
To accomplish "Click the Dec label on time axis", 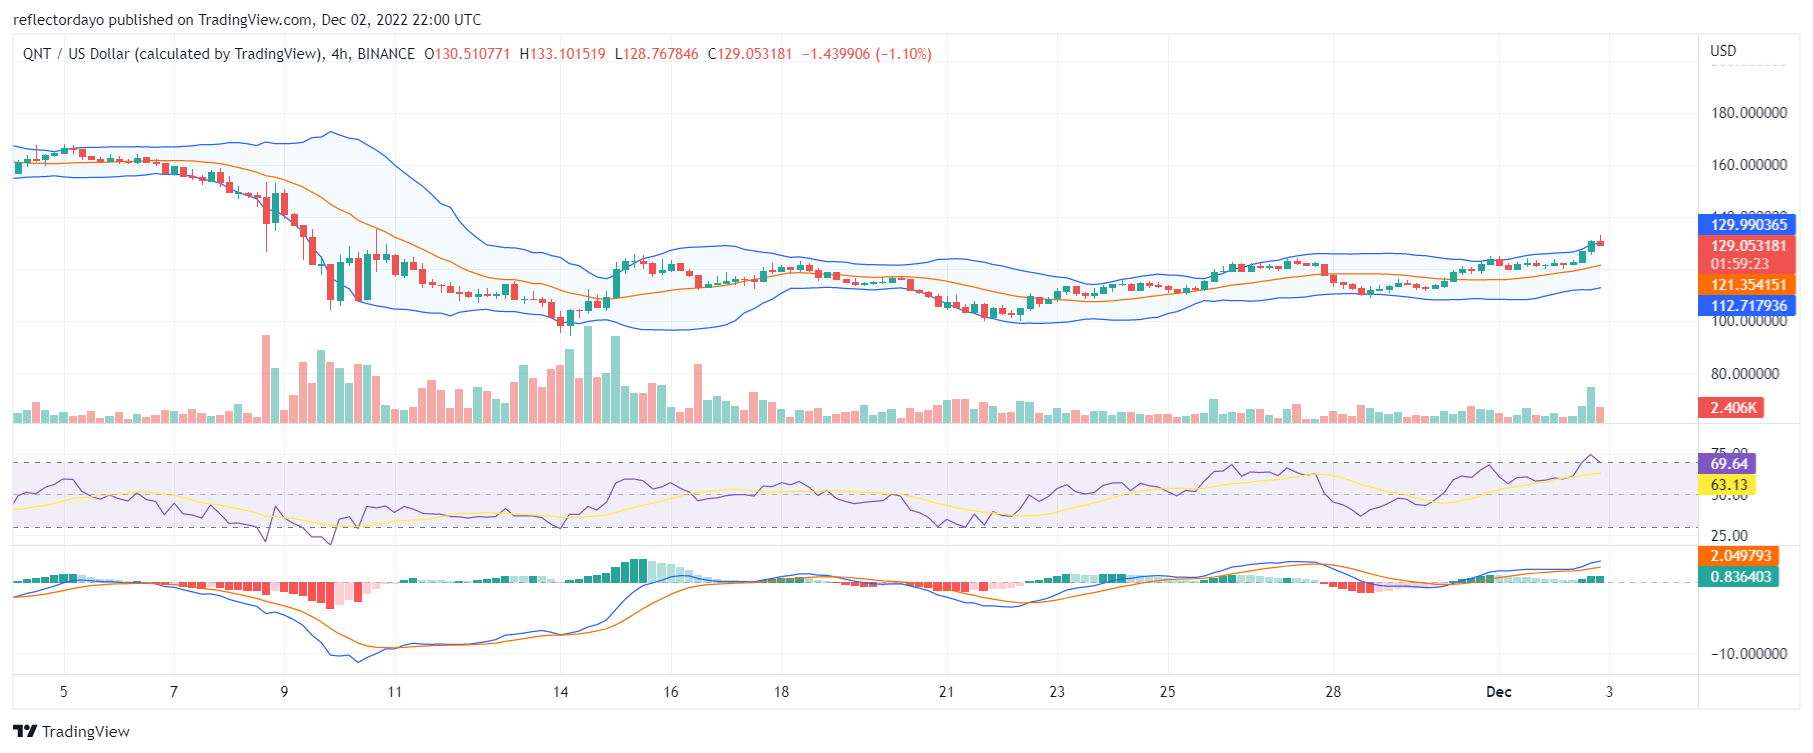I will click(x=1499, y=692).
